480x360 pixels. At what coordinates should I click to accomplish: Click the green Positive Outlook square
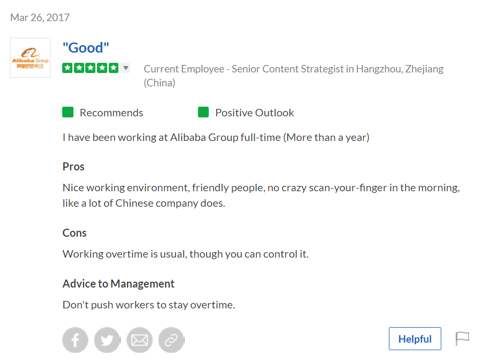203,112
